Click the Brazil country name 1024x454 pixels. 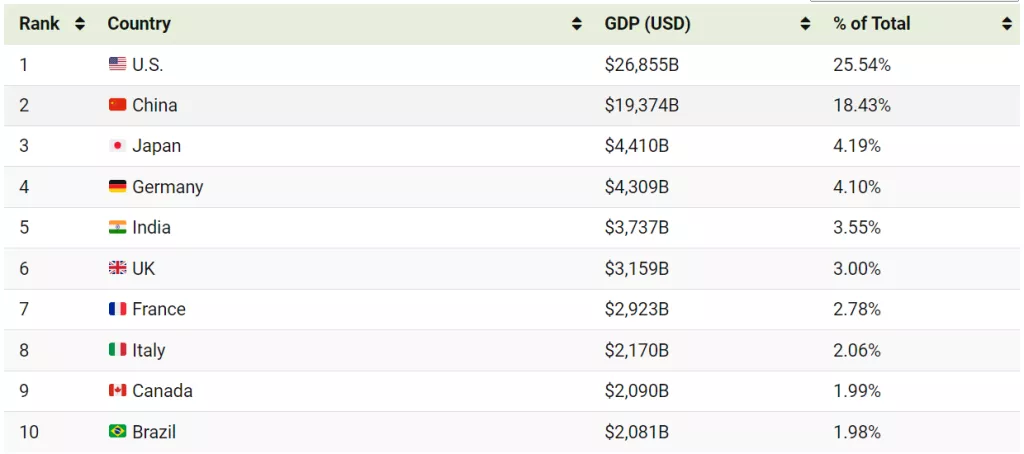pyautogui.click(x=154, y=432)
